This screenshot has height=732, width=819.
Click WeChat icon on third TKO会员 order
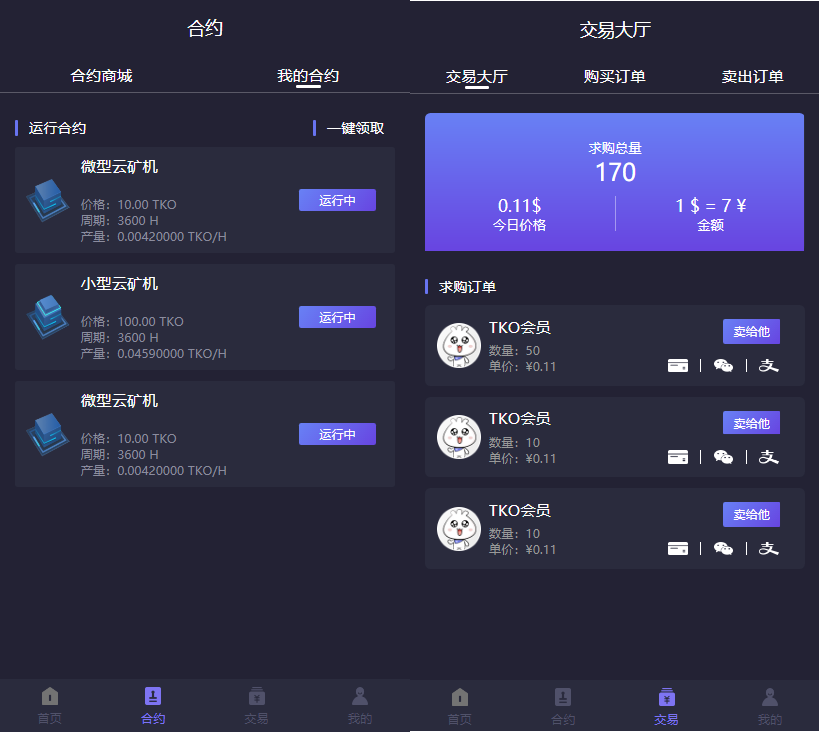point(723,548)
